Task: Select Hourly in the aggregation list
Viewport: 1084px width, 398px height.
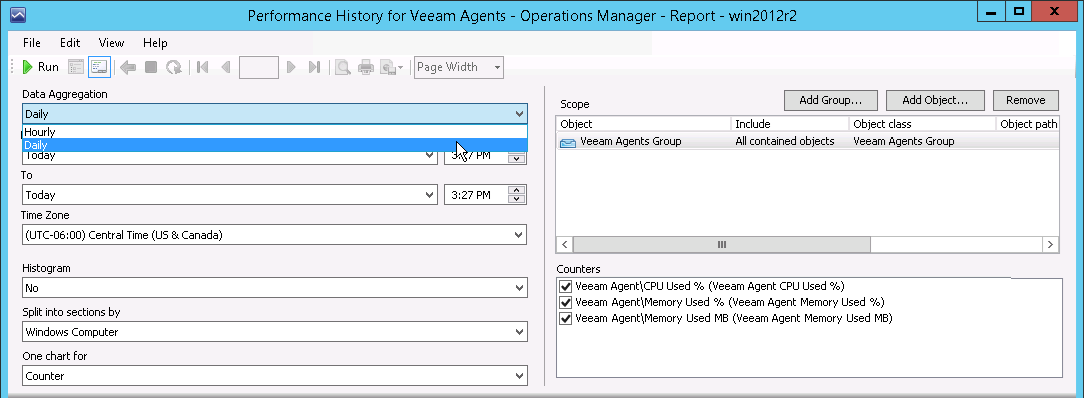Action: coord(274,132)
